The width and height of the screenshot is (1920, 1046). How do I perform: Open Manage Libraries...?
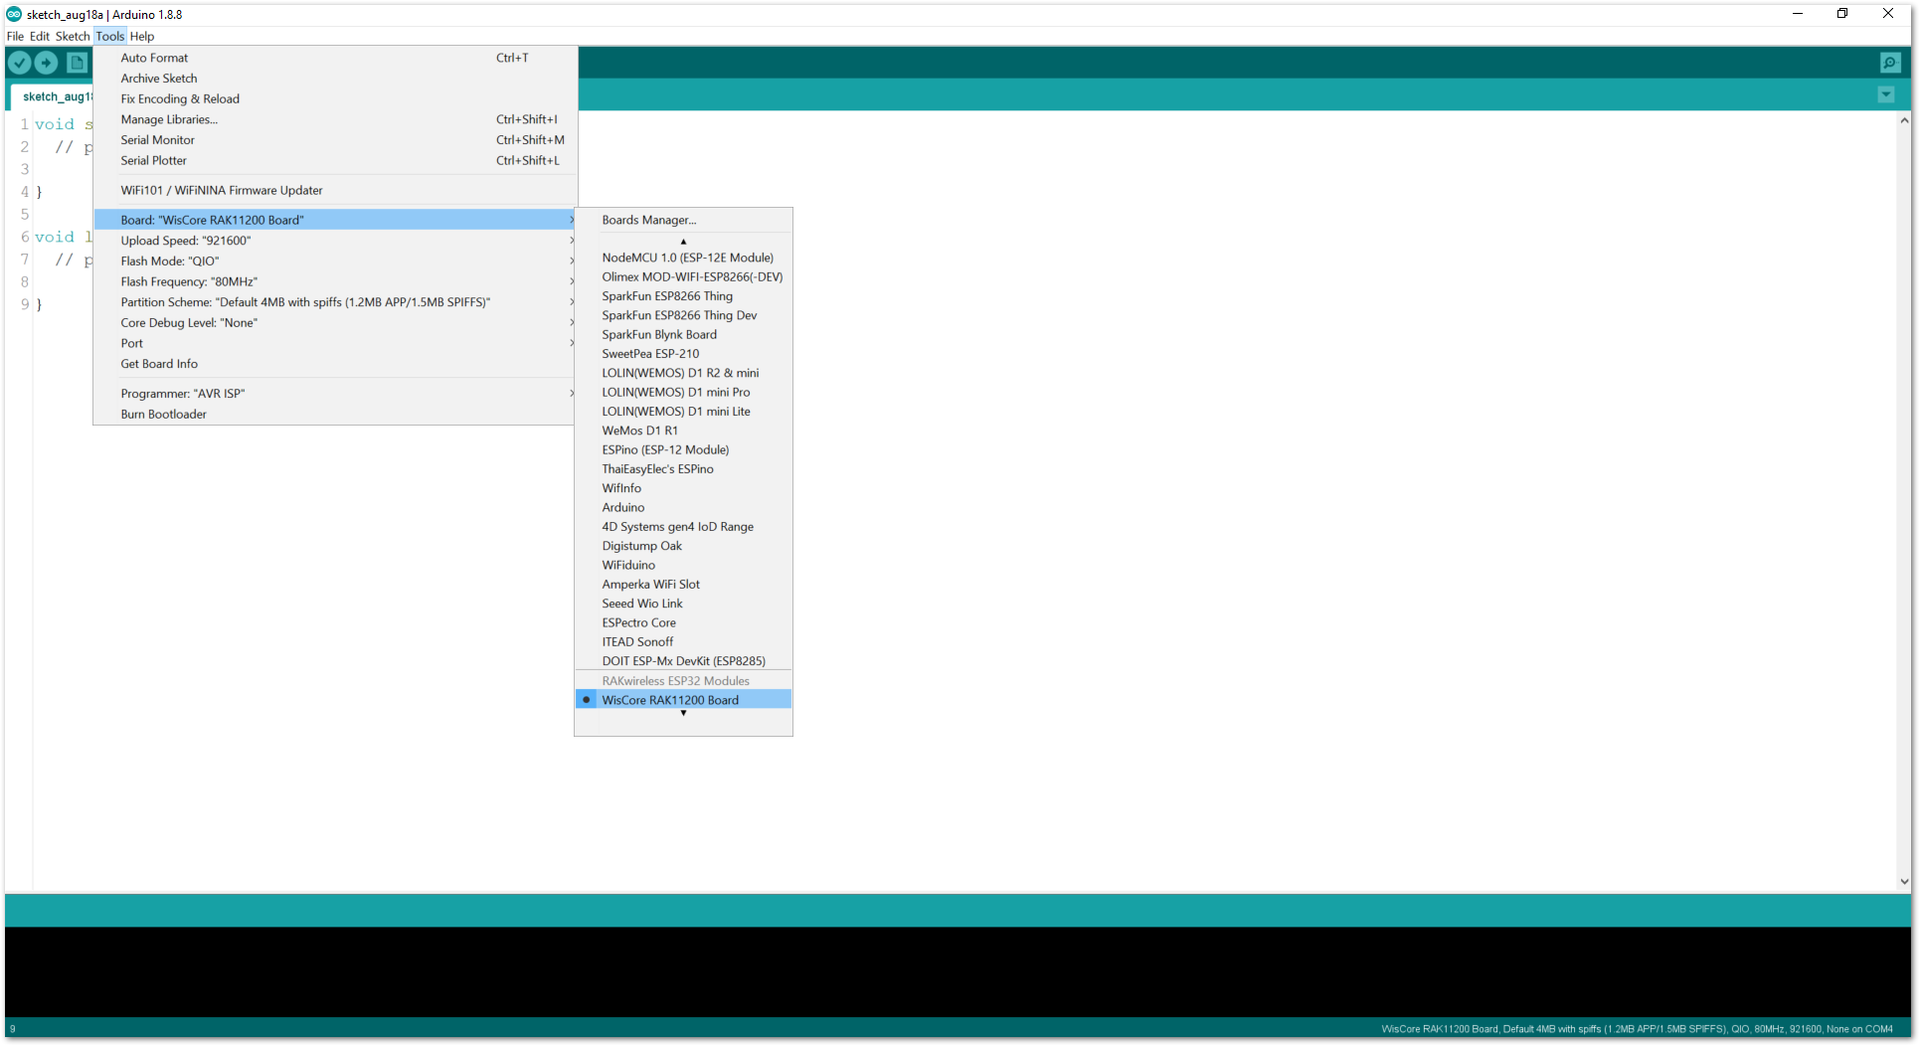335,119
